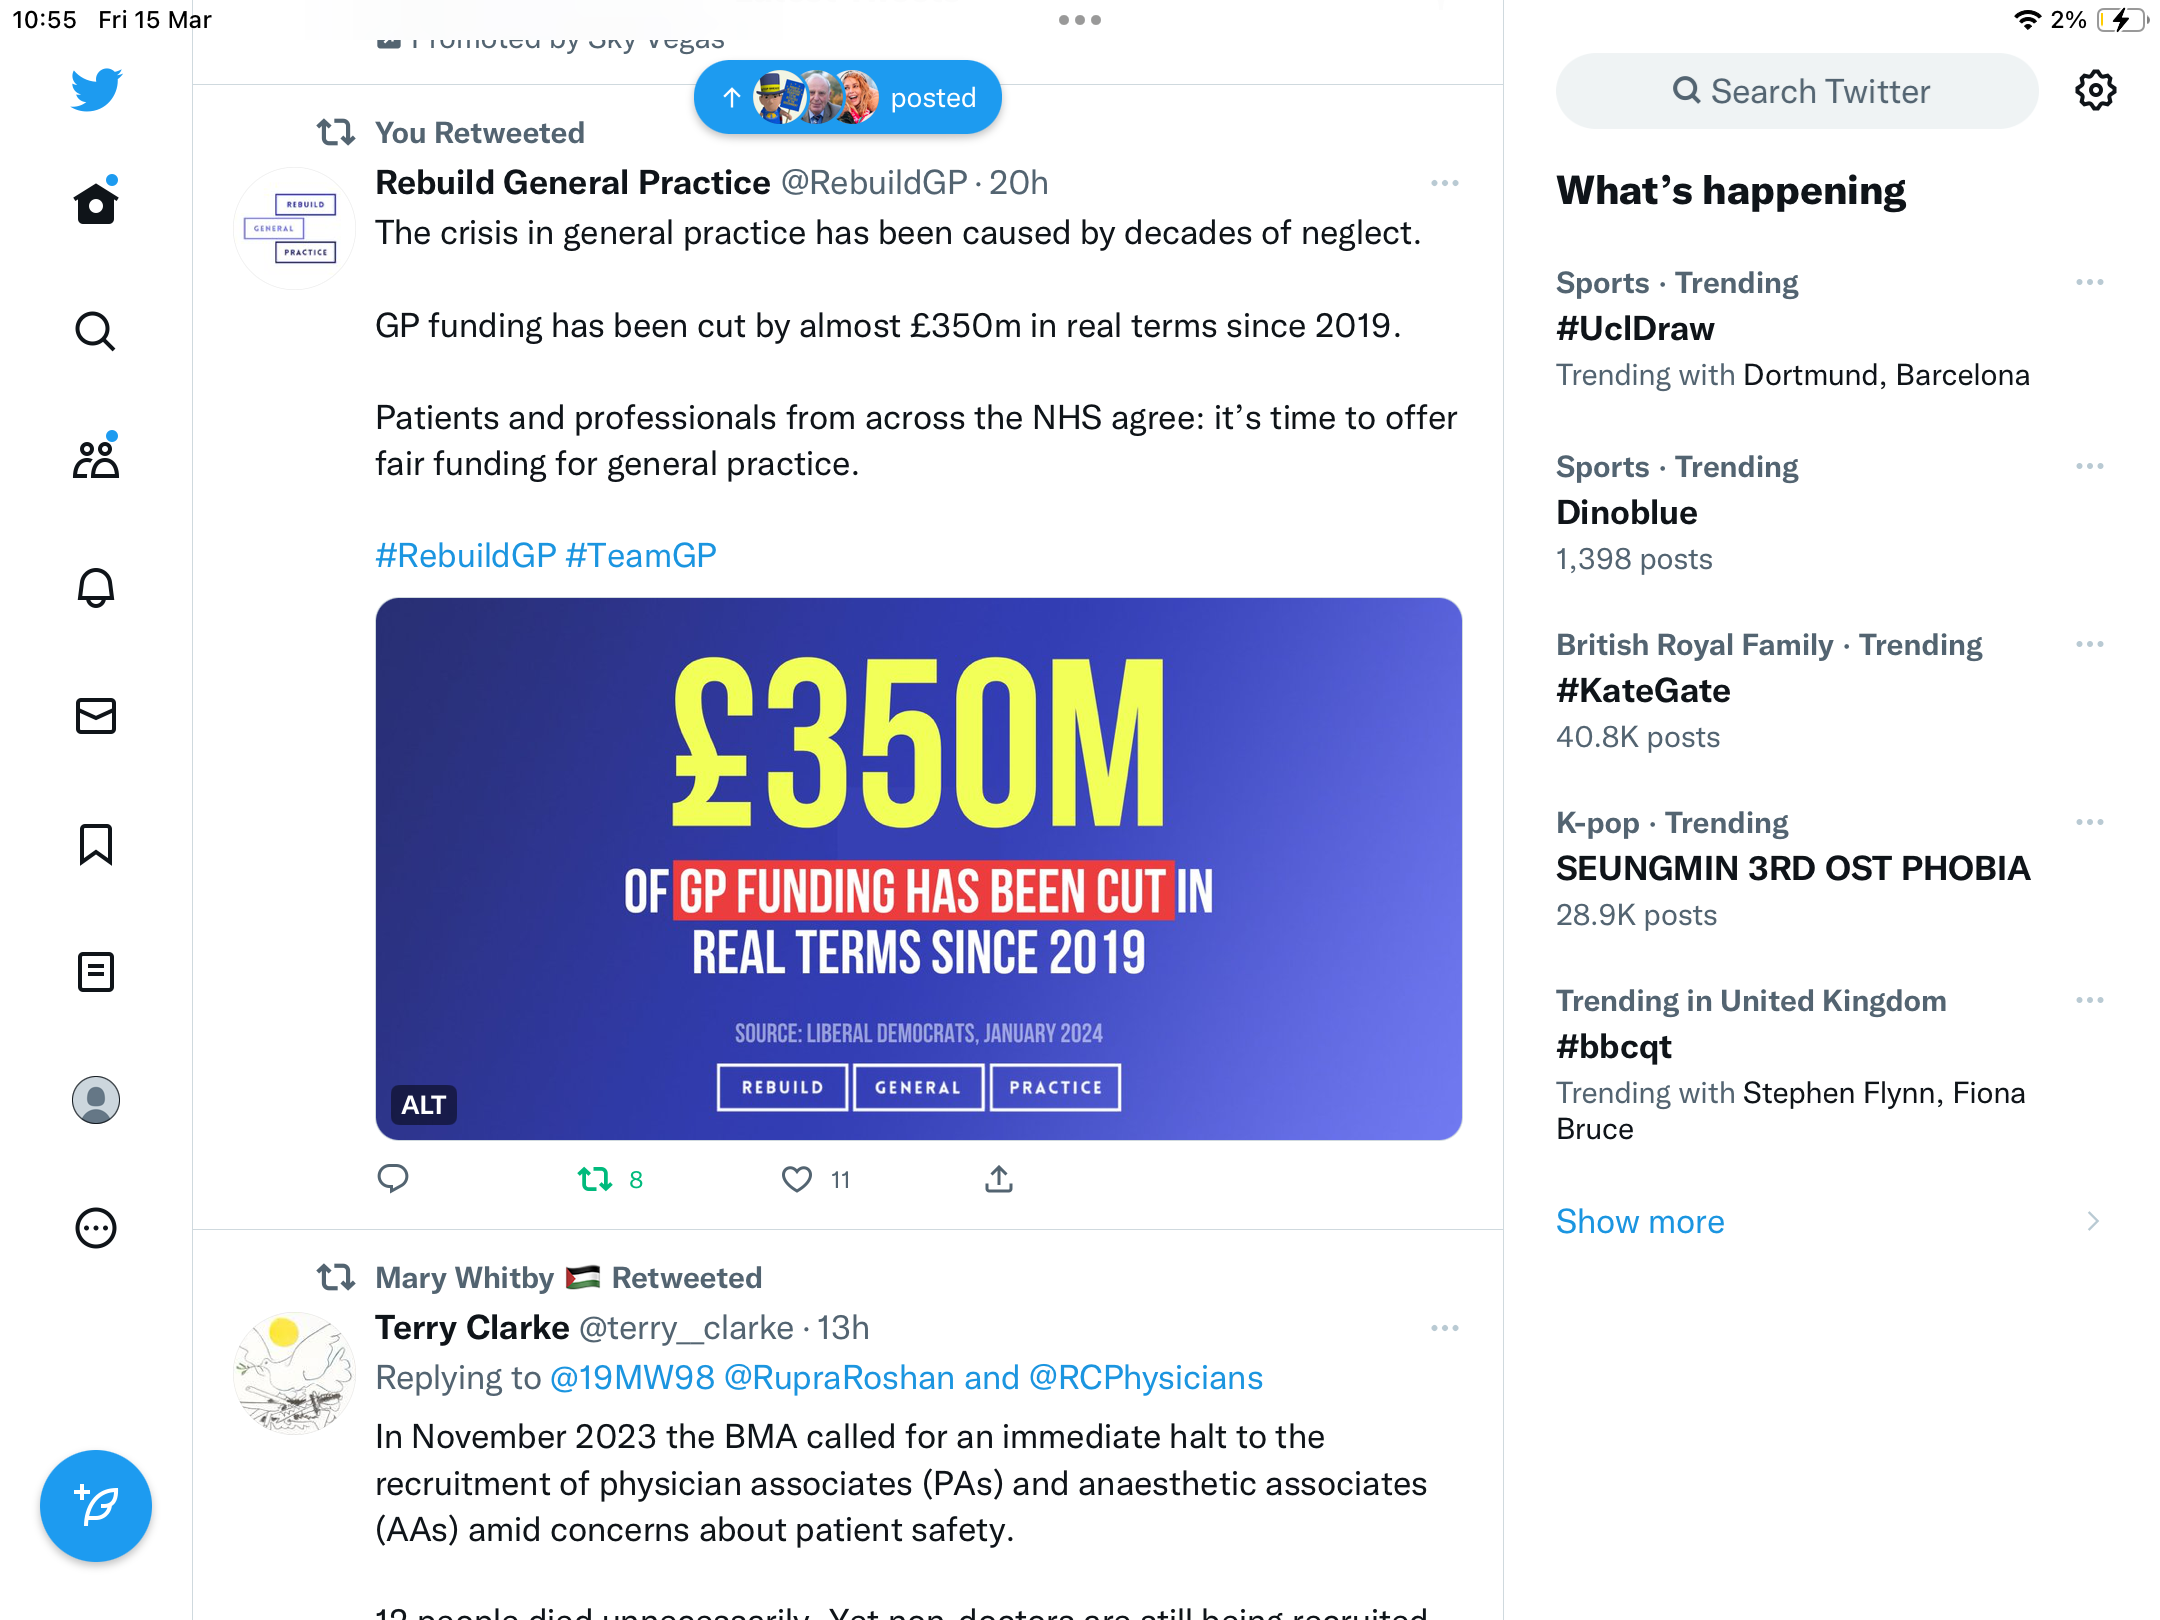2160x1620 pixels.
Task: Expand Show more trends chevron
Action: [2092, 1221]
